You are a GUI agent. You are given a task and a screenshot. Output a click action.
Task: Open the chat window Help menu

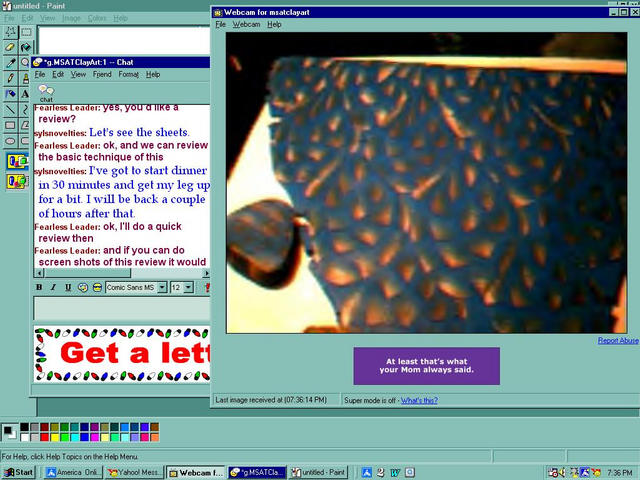coord(153,74)
